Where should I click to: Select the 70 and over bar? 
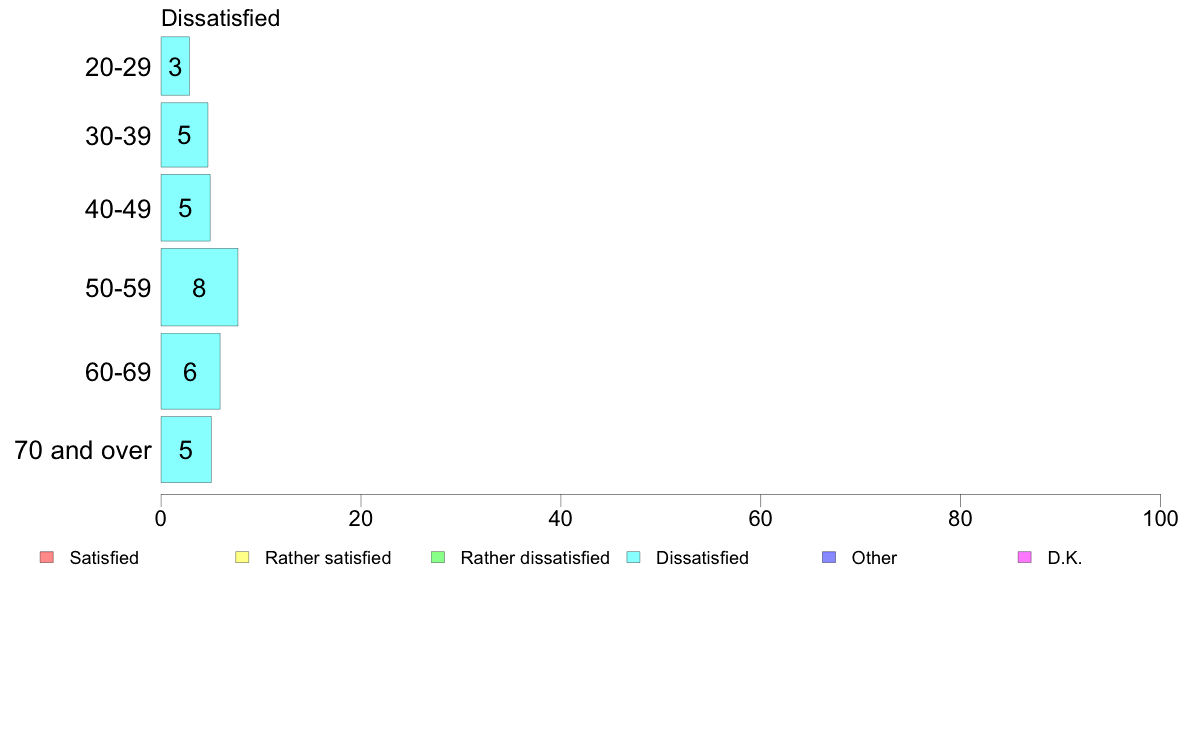point(186,449)
